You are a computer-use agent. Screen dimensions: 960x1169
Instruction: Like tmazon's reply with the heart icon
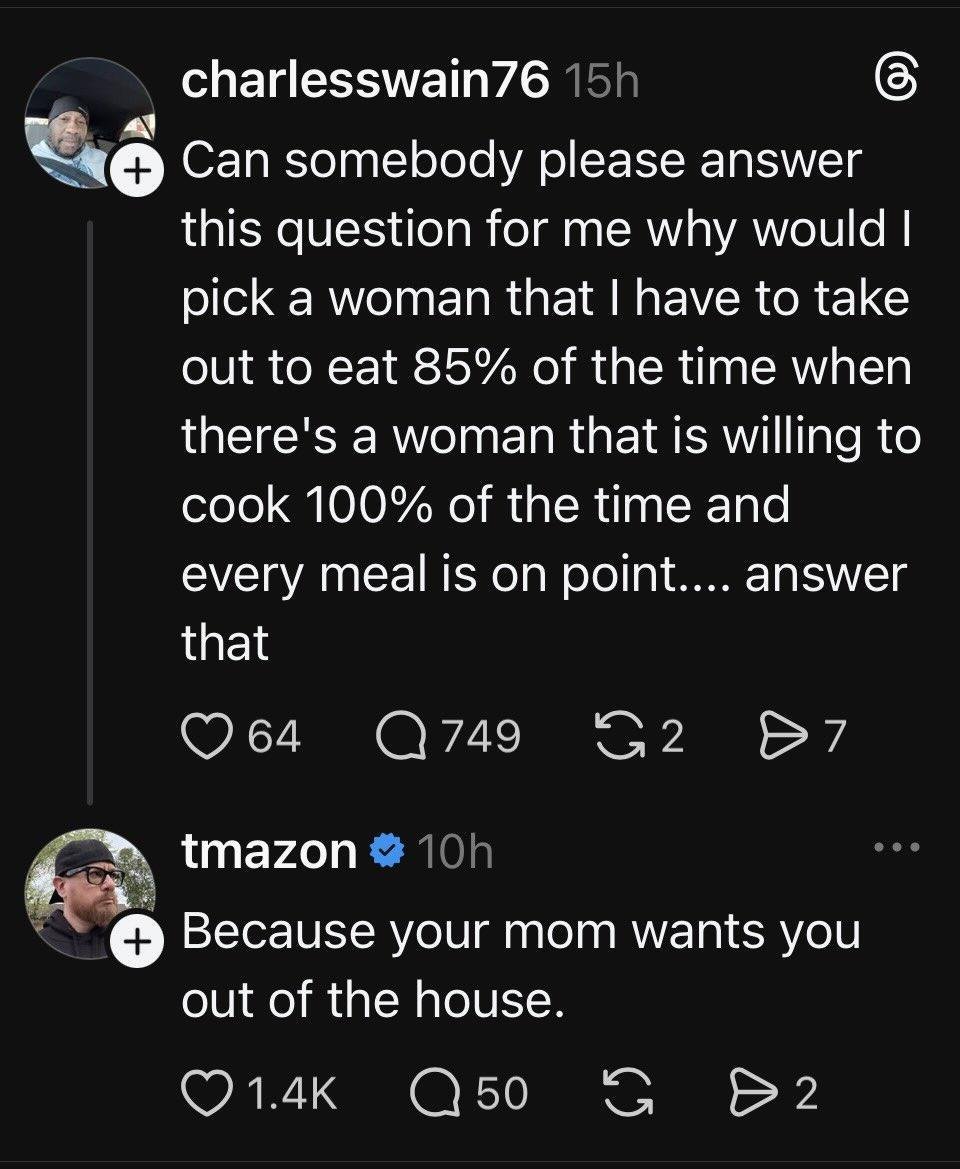coord(202,1092)
